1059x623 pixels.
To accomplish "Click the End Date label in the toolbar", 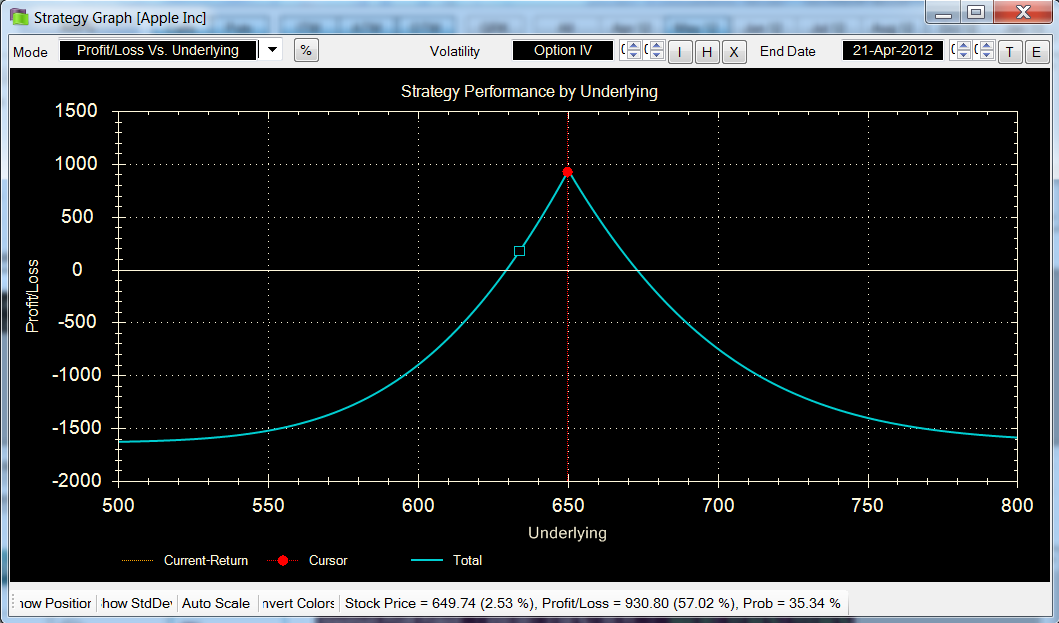I will (787, 51).
